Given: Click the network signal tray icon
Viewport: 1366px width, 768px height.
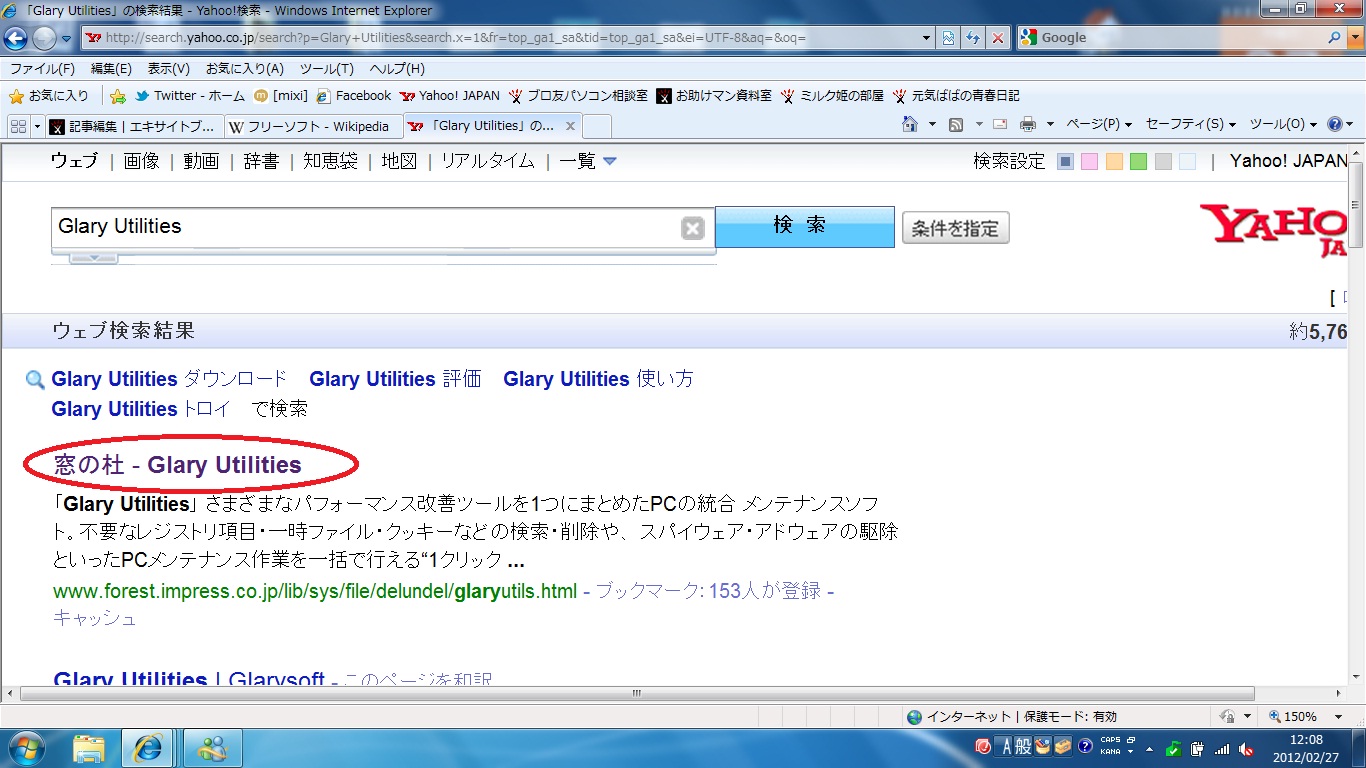Looking at the screenshot, I should coord(1222,748).
